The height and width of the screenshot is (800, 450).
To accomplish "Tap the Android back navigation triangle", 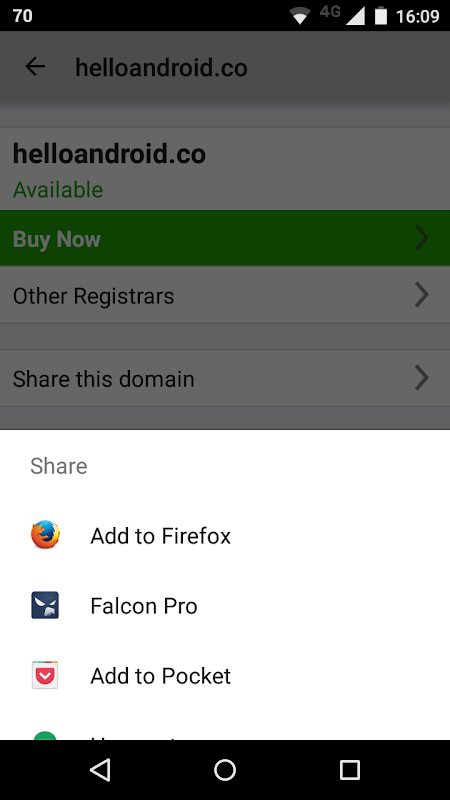I will coord(100,769).
